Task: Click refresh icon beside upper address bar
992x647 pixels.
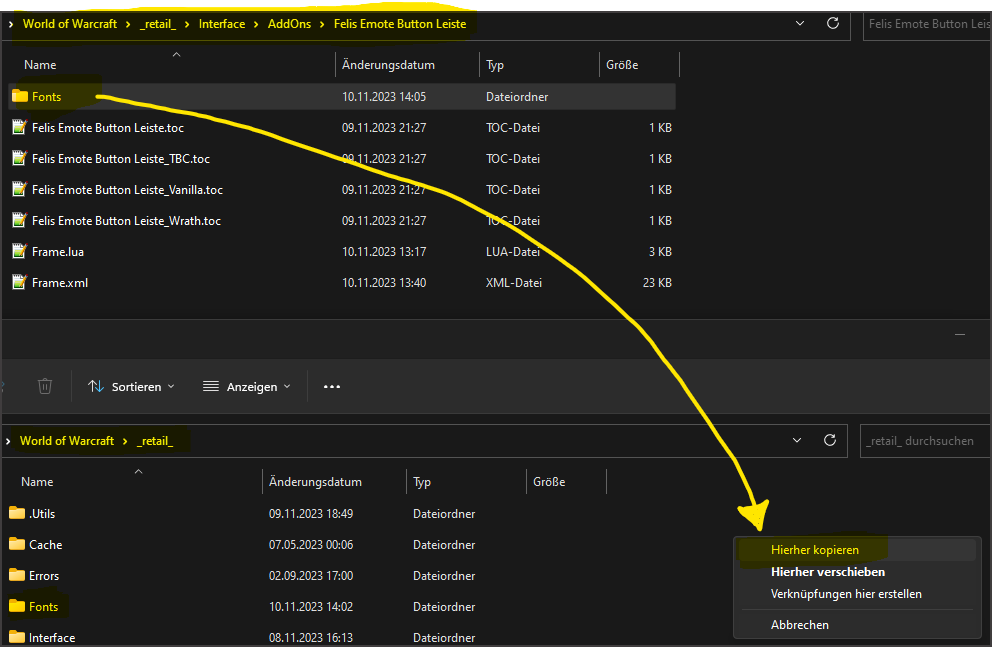Action: click(831, 23)
